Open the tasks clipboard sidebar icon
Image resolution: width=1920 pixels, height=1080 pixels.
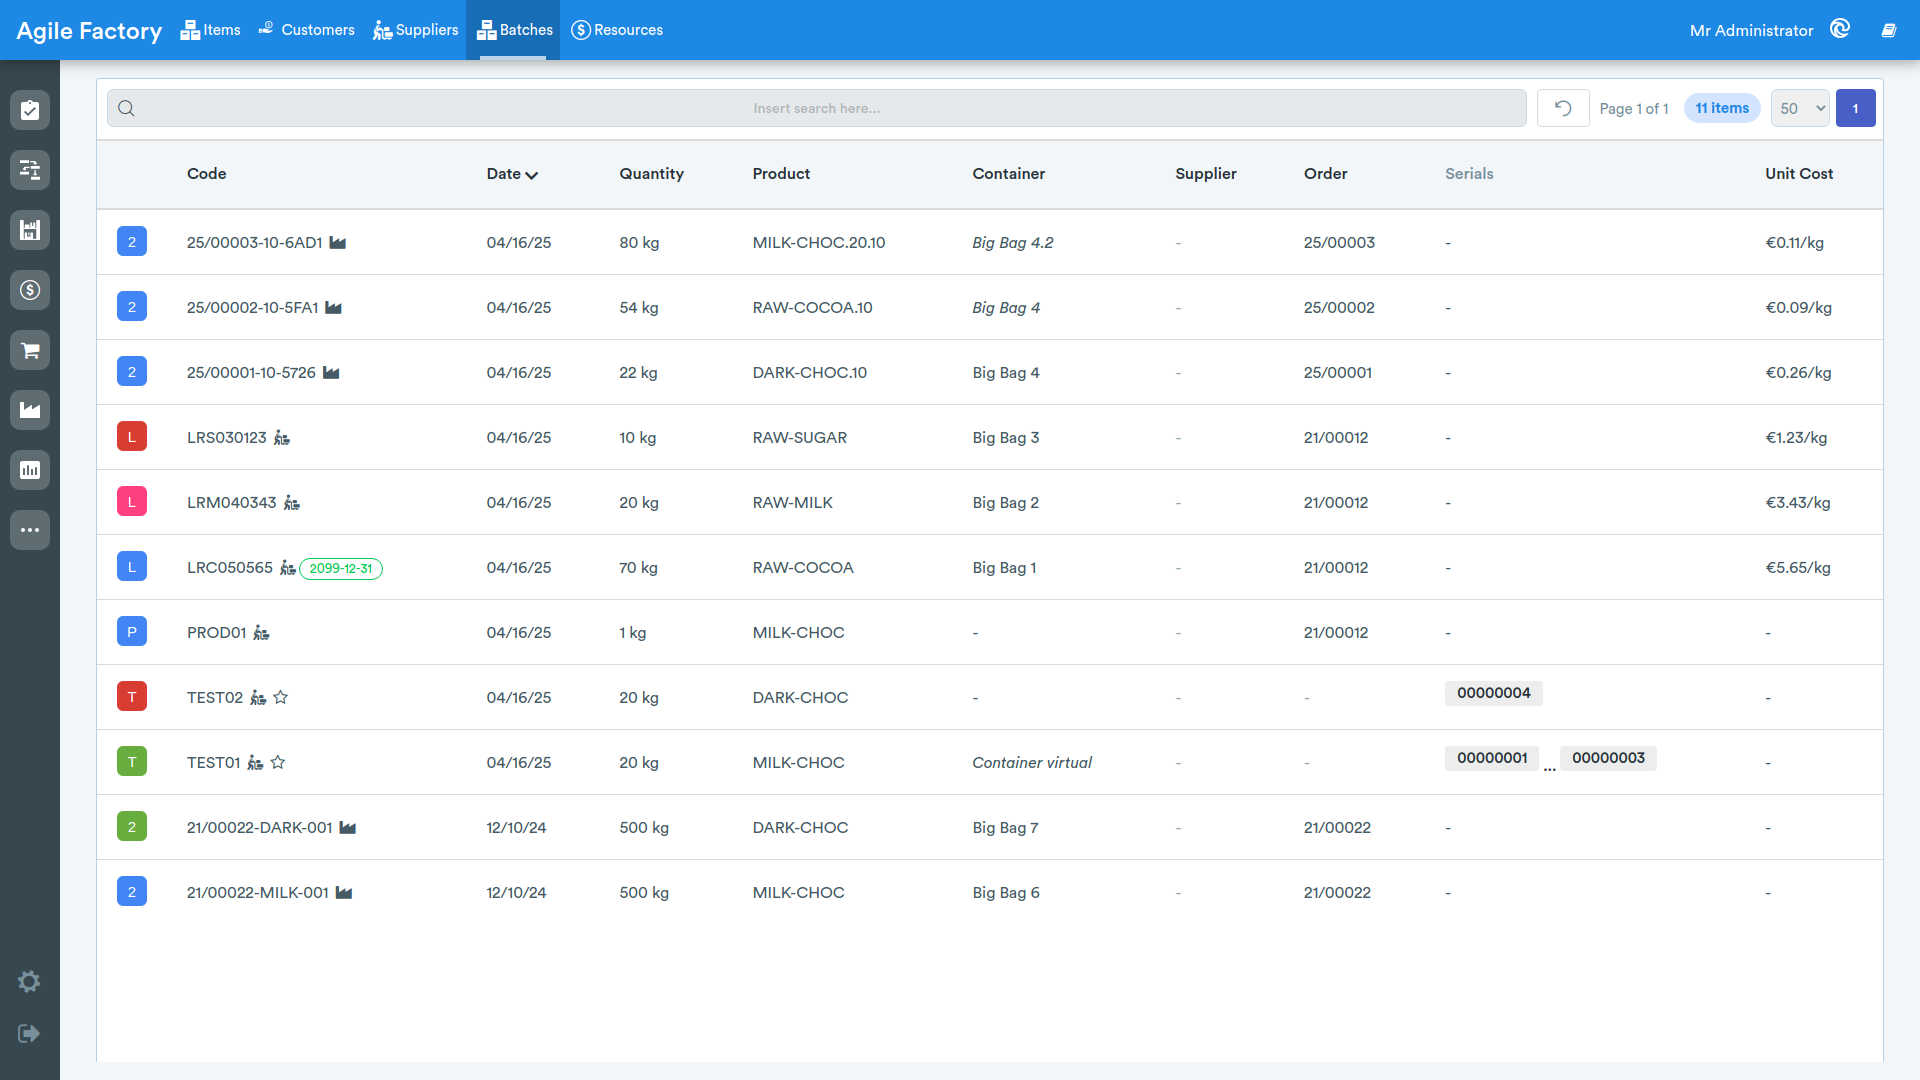click(x=30, y=110)
